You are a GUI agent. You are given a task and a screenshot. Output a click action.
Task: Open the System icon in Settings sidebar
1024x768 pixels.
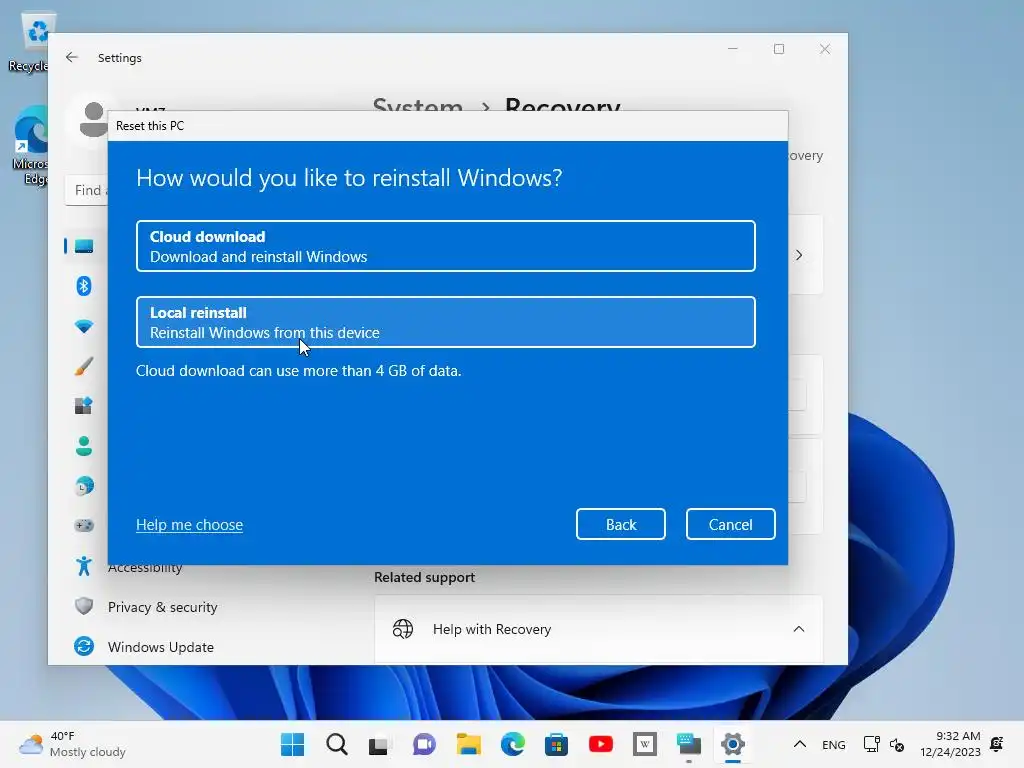coord(84,246)
